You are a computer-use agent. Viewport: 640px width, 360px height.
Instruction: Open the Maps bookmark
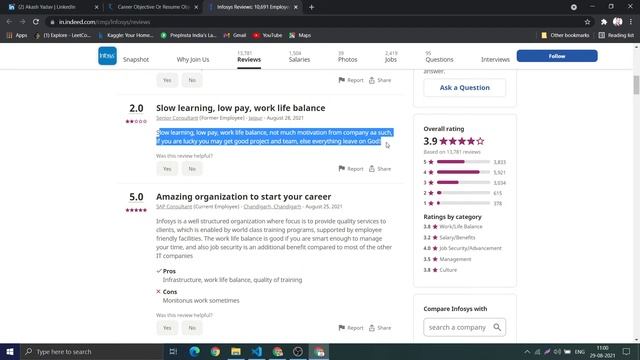point(300,36)
